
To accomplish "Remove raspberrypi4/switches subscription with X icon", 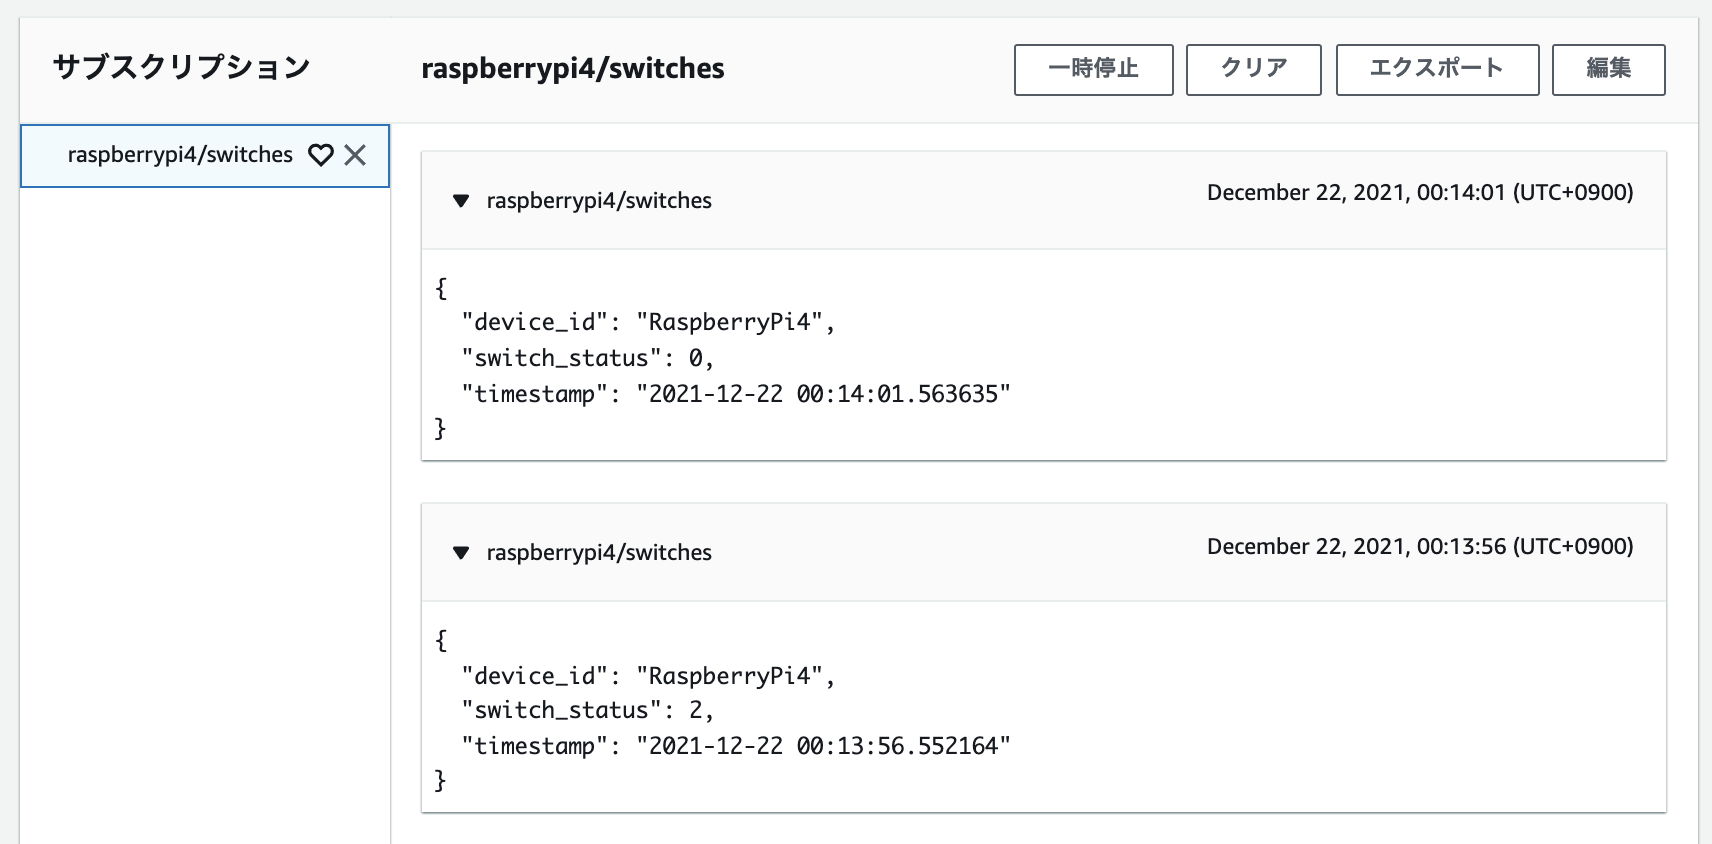I will click(x=355, y=155).
